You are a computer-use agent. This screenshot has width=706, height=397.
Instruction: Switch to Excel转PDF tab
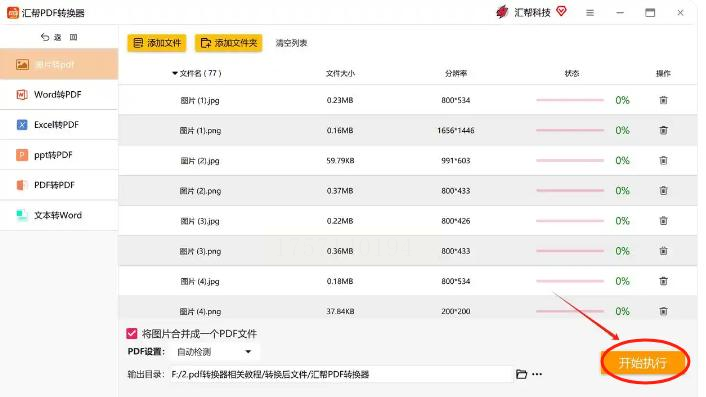pyautogui.click(x=59, y=125)
